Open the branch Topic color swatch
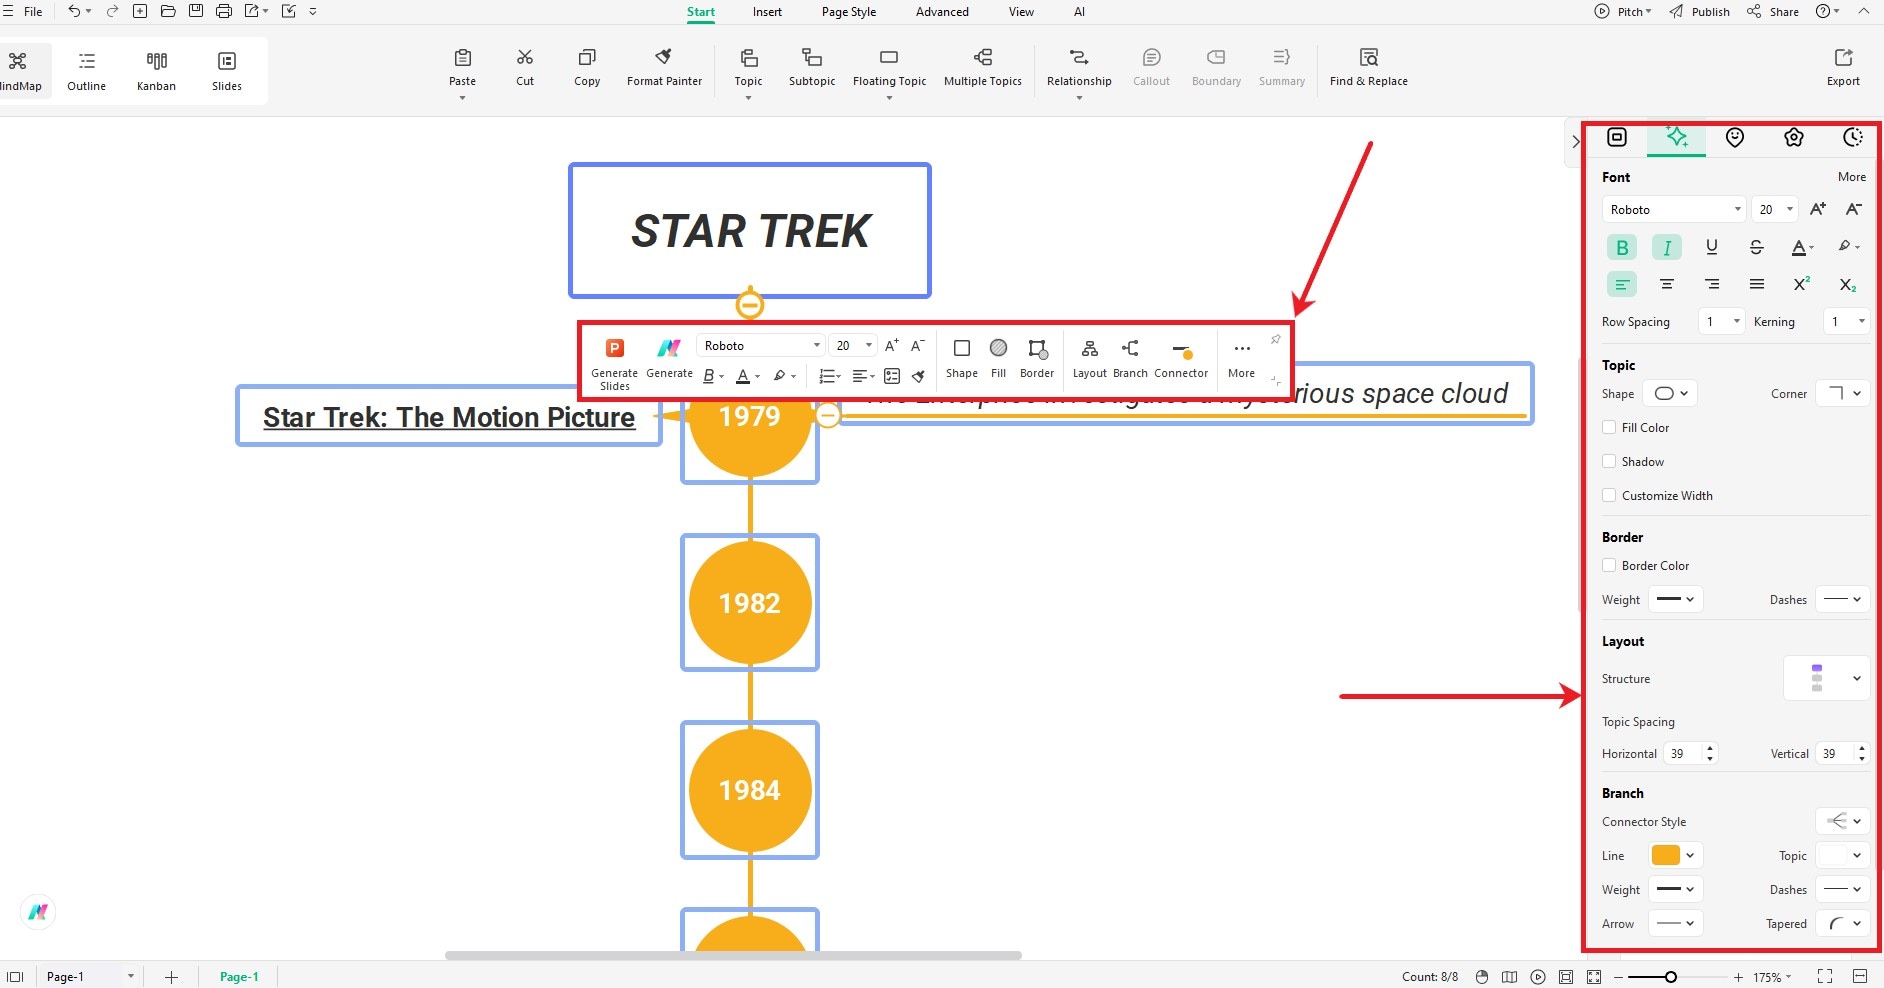The height and width of the screenshot is (988, 1884). pyautogui.click(x=1843, y=855)
